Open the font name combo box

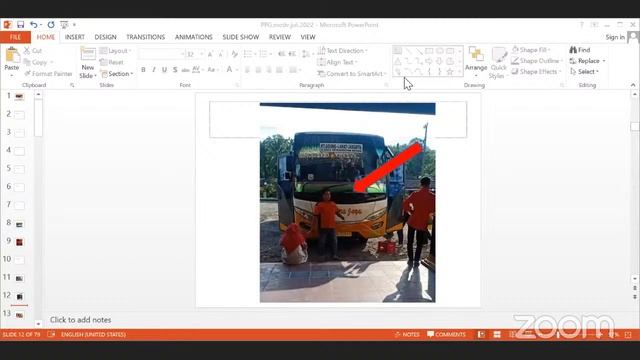pyautogui.click(x=162, y=54)
